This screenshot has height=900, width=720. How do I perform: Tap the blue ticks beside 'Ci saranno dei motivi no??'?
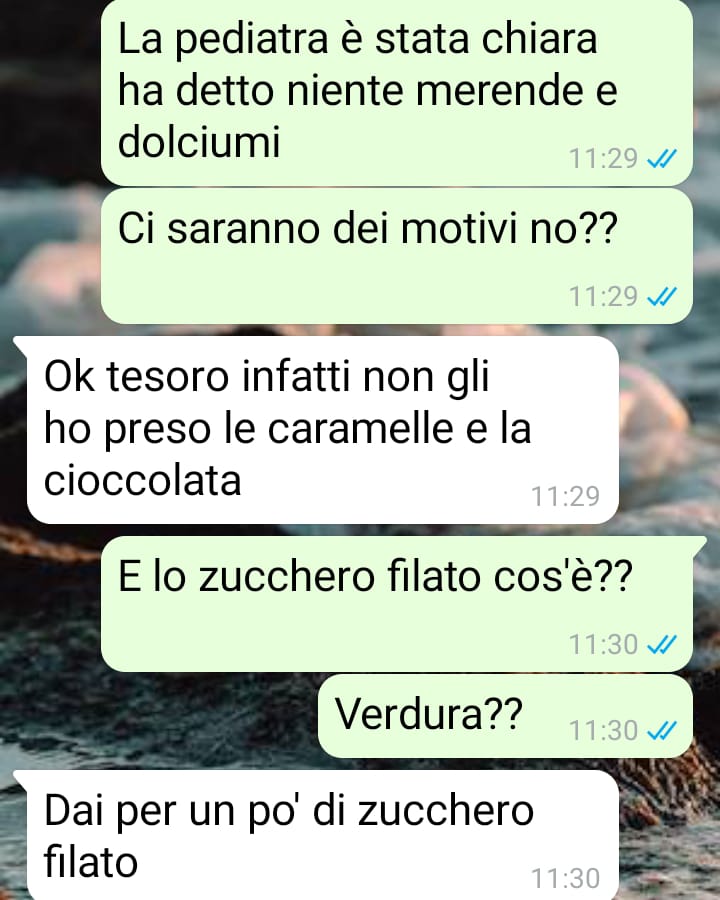661,296
